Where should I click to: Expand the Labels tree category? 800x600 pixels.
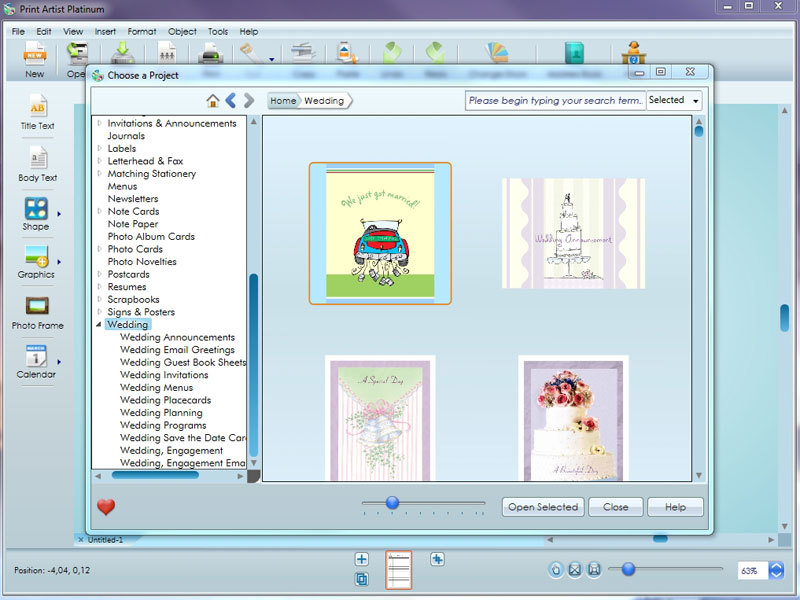click(99, 148)
